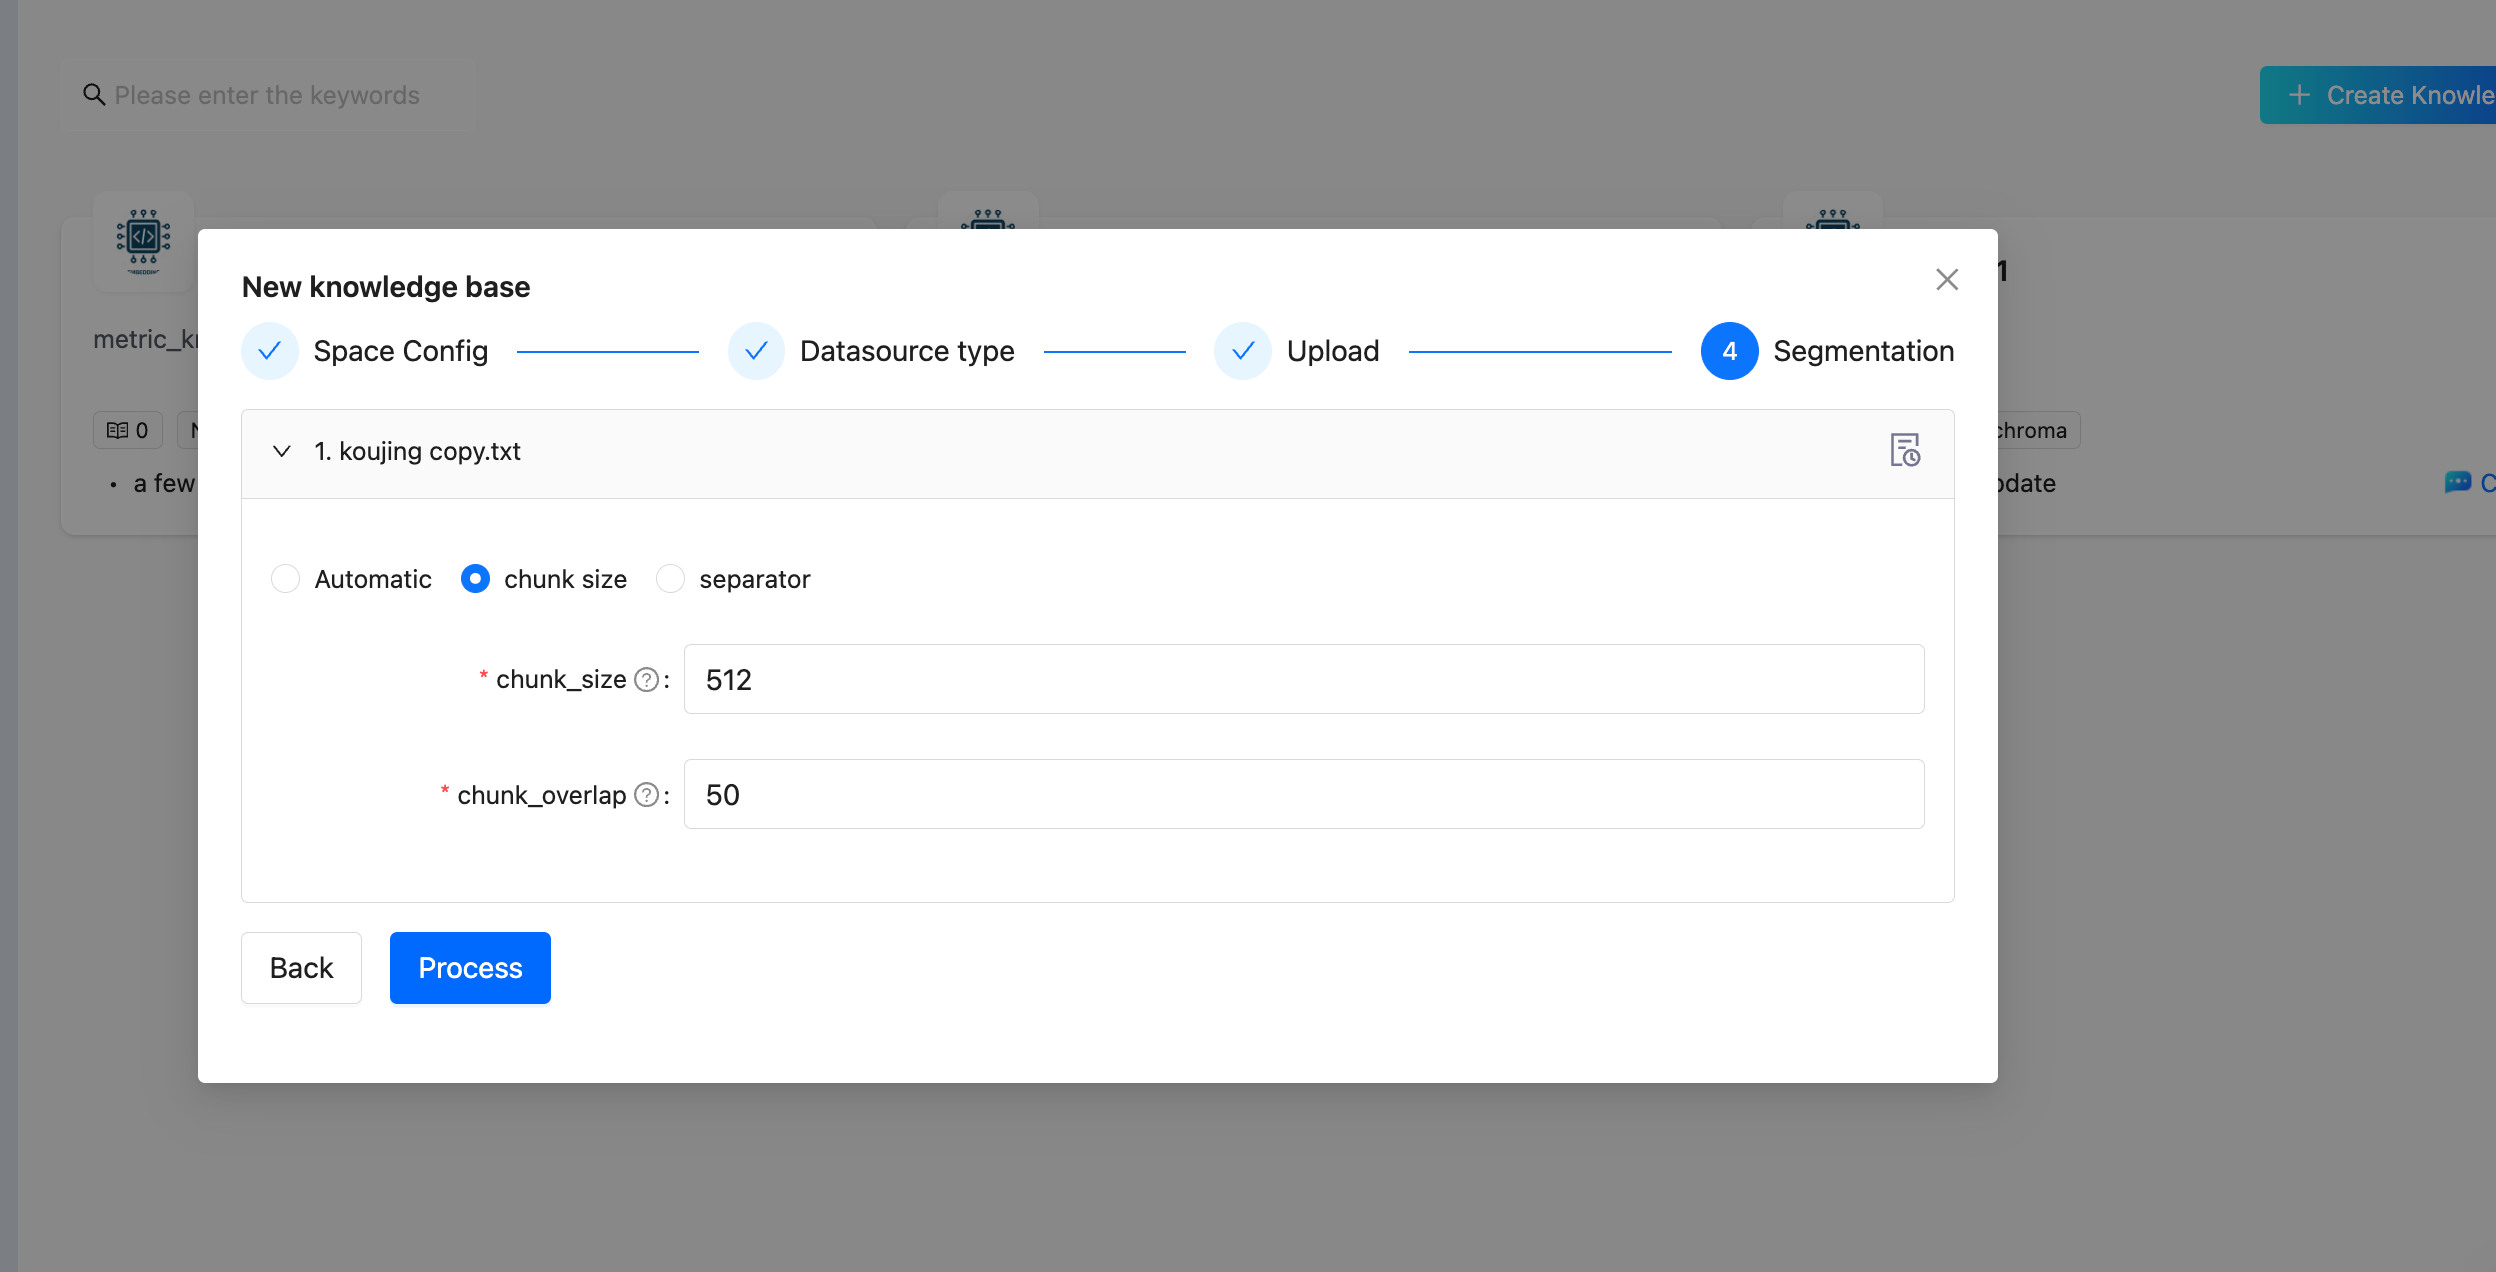Click the Upload step checkmark icon
Viewport: 2496px width, 1272px height.
coord(1243,351)
